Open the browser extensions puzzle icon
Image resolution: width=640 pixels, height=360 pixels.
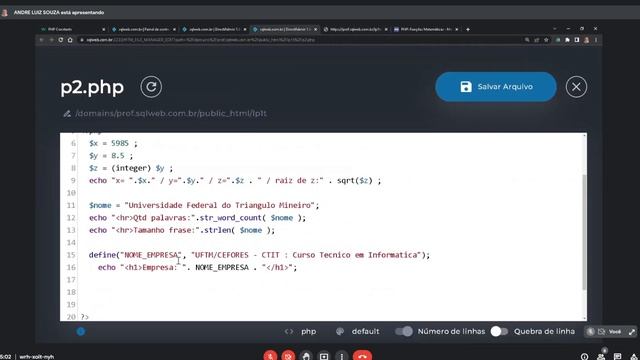(567, 40)
